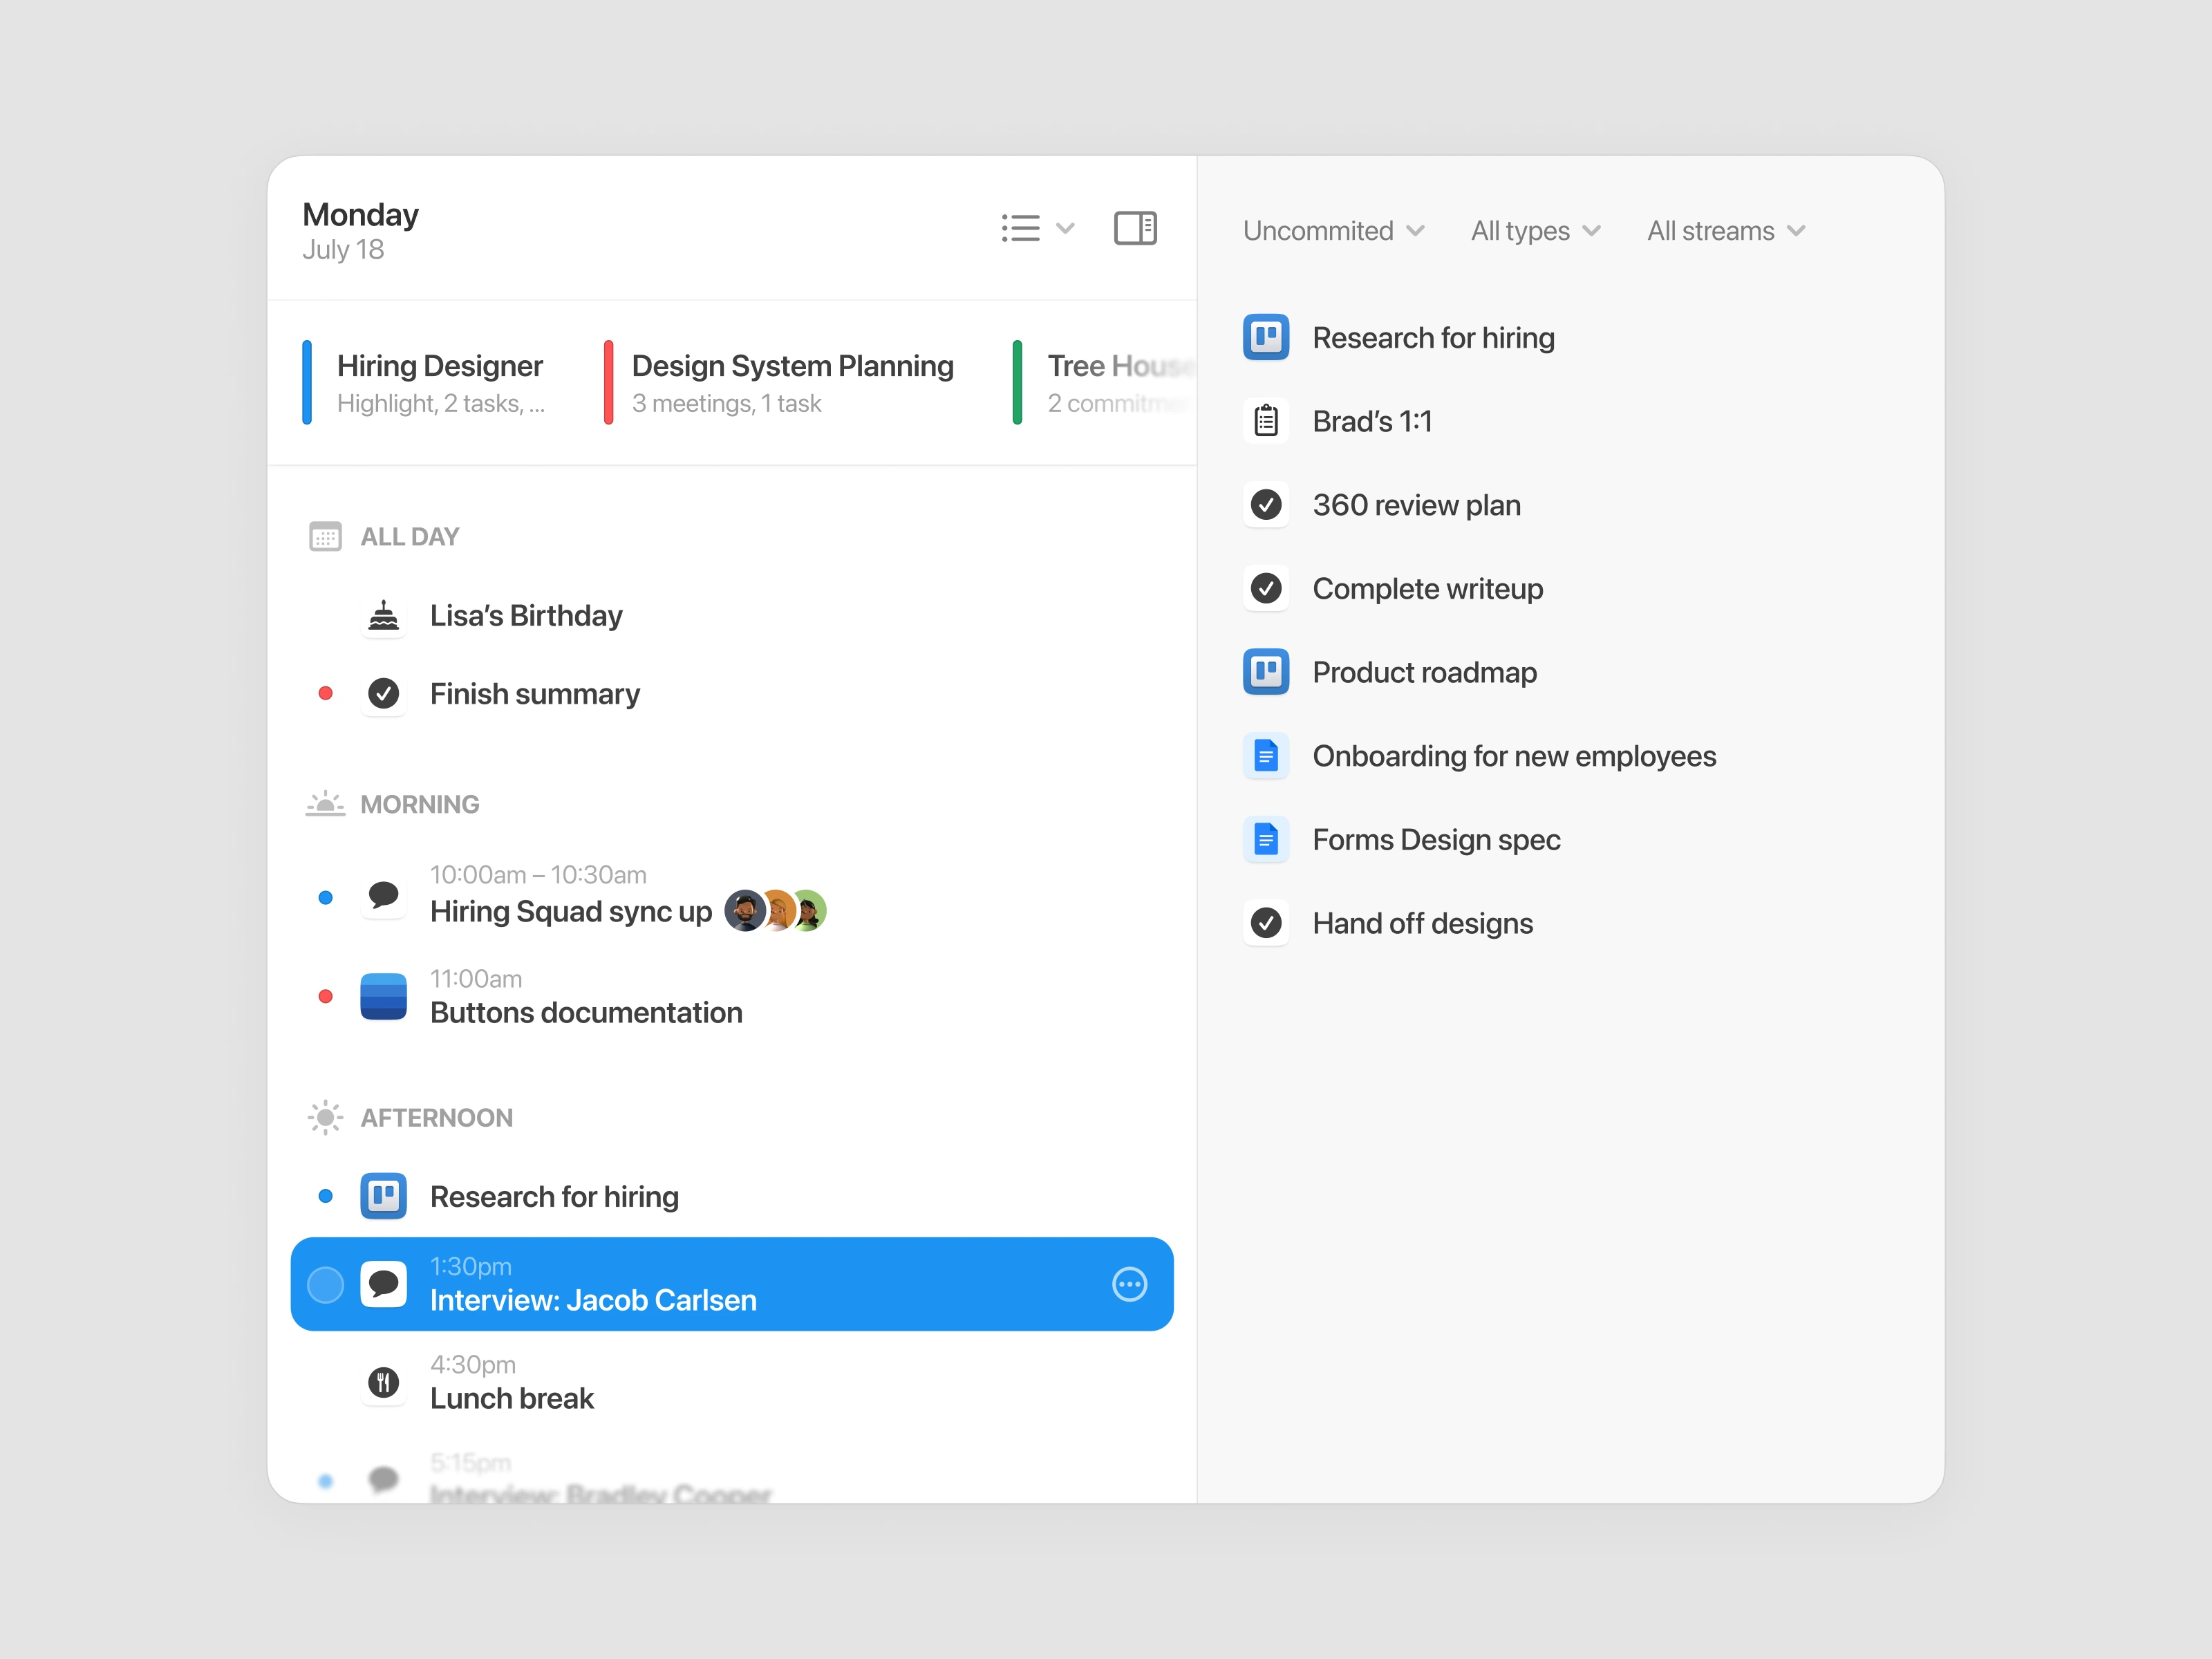Viewport: 2212px width, 1659px height.
Task: Click the more options icon on the Jacob Carlsen interview
Action: click(1129, 1284)
